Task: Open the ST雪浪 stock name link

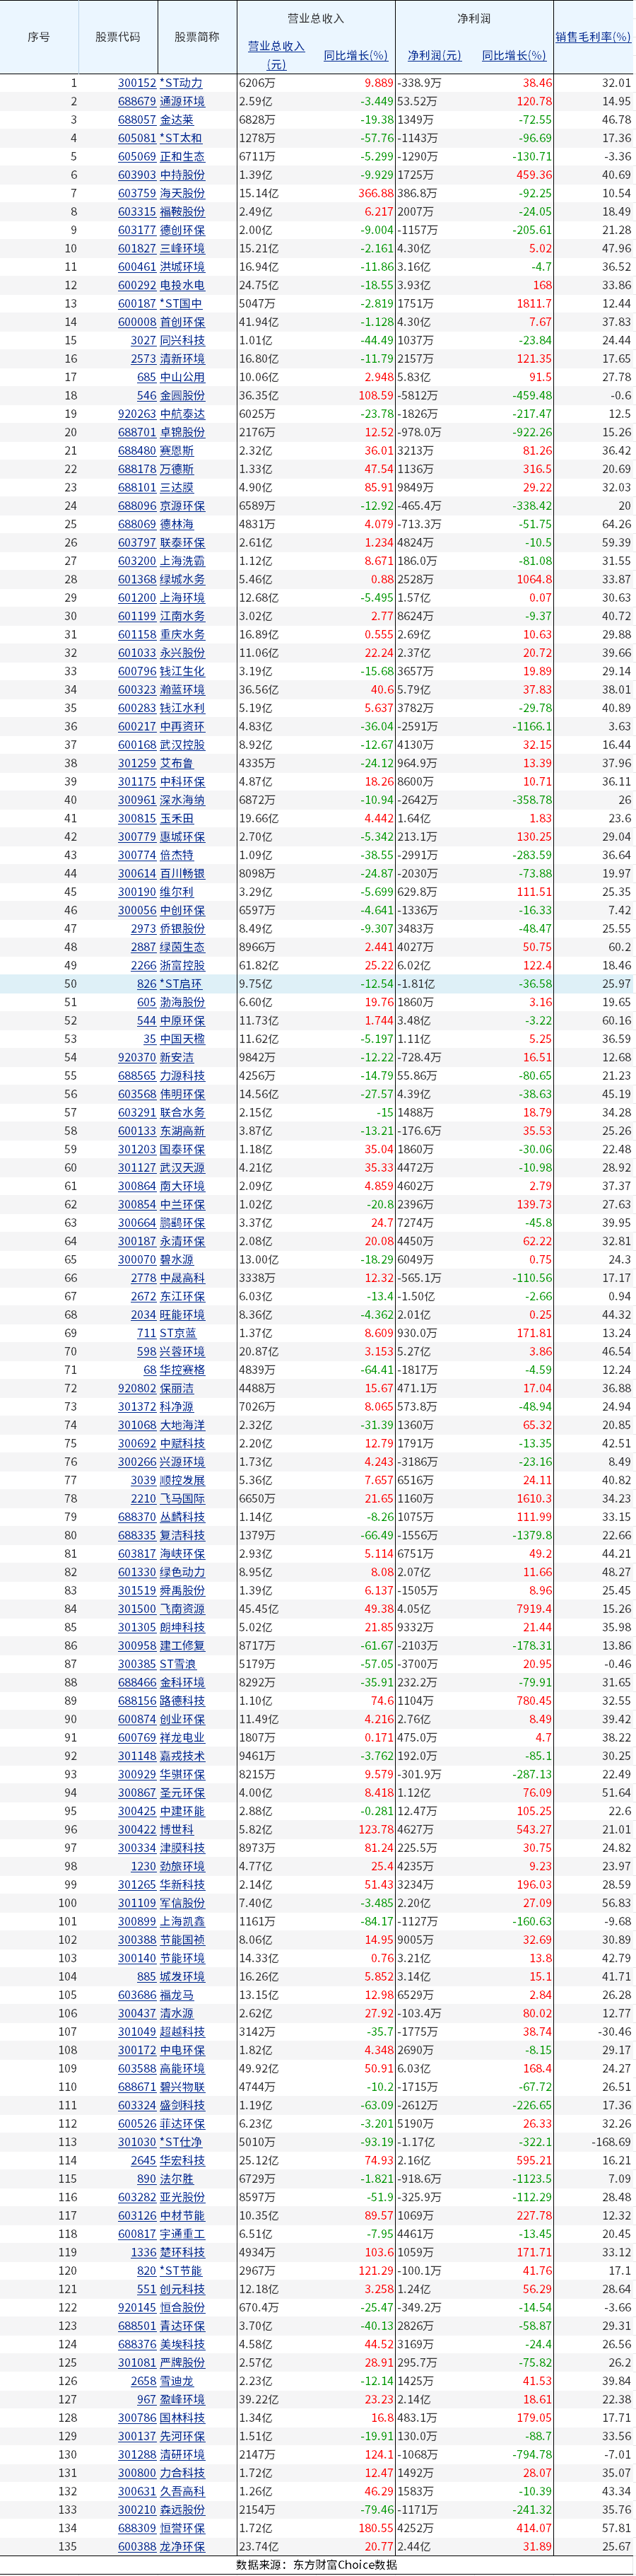Action: coord(178,1664)
